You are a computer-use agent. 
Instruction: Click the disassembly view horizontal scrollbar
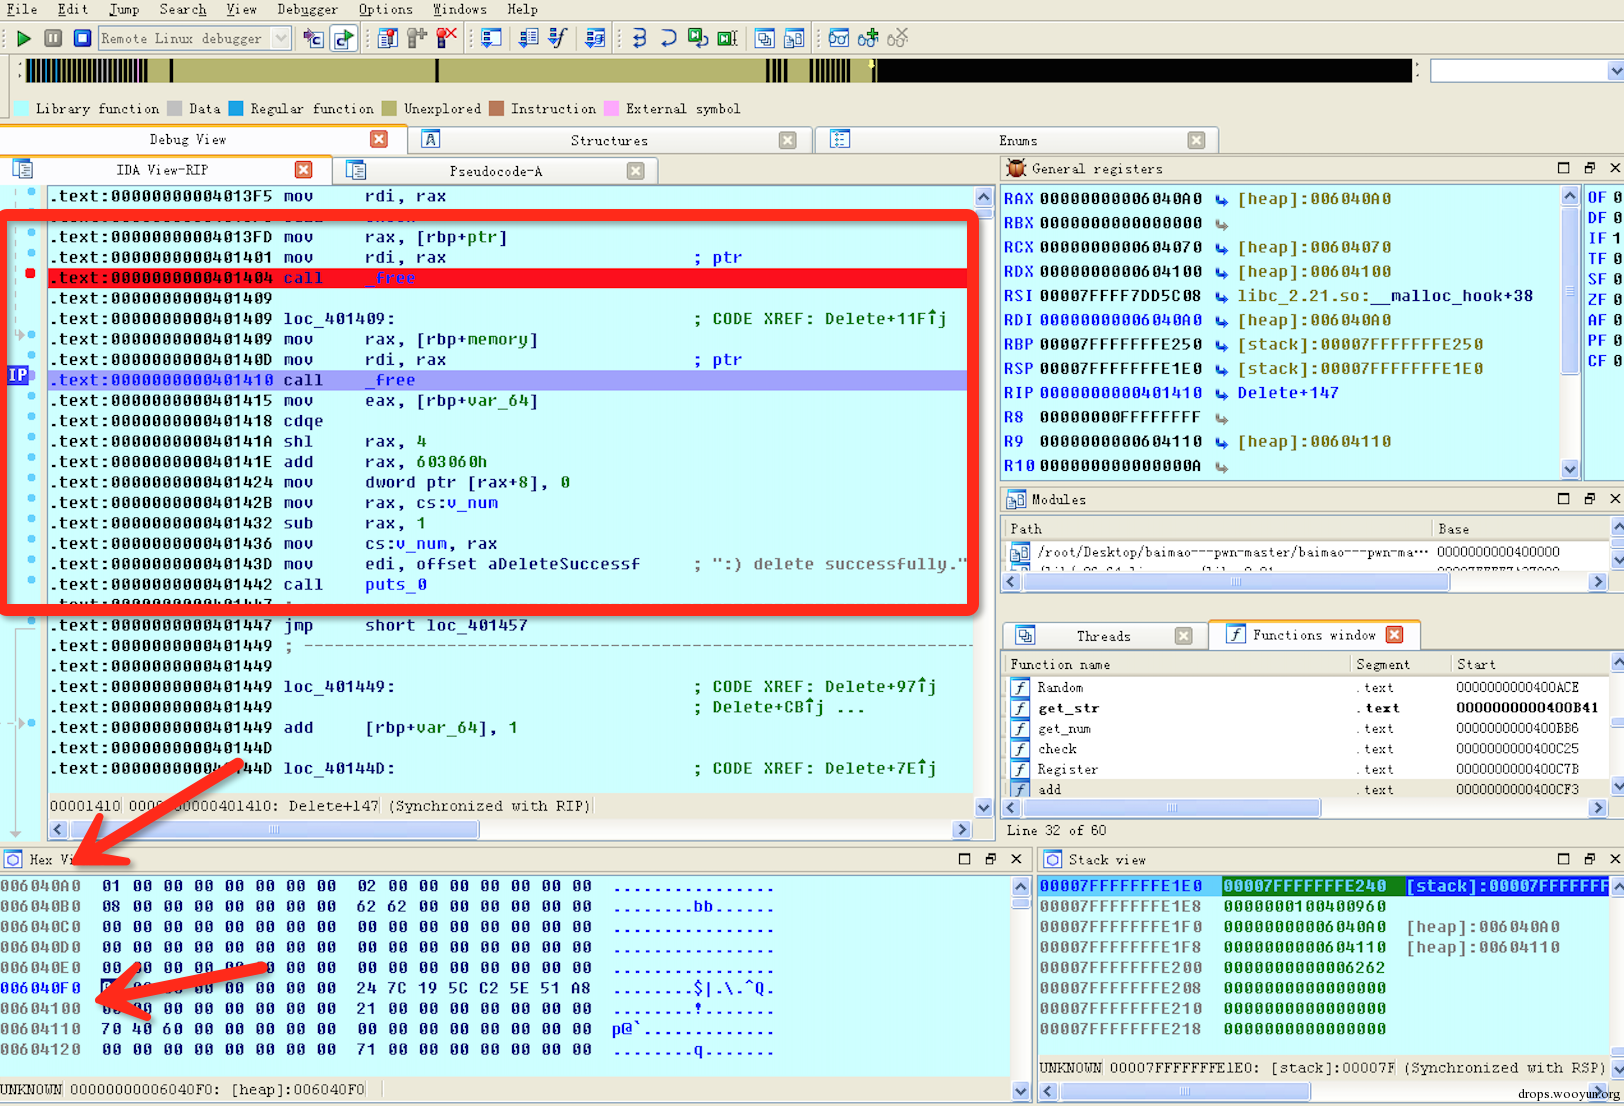point(274,829)
